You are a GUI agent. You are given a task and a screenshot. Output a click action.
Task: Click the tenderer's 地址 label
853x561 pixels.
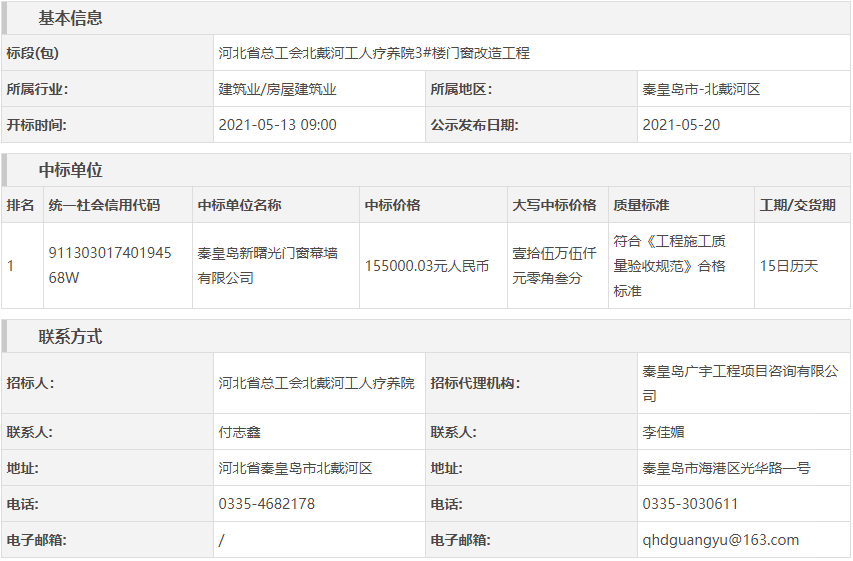click(x=22, y=468)
